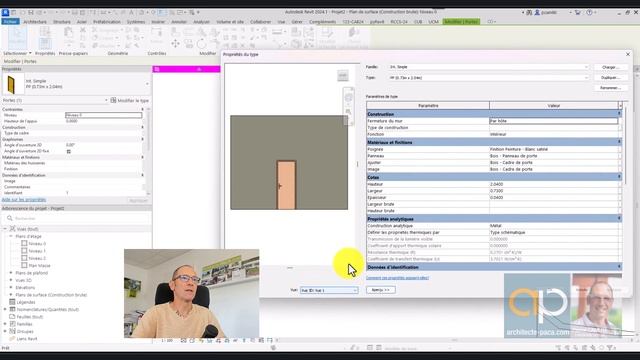Click the Modifier le type button
The height and width of the screenshot is (360, 640).
pyautogui.click(x=130, y=100)
